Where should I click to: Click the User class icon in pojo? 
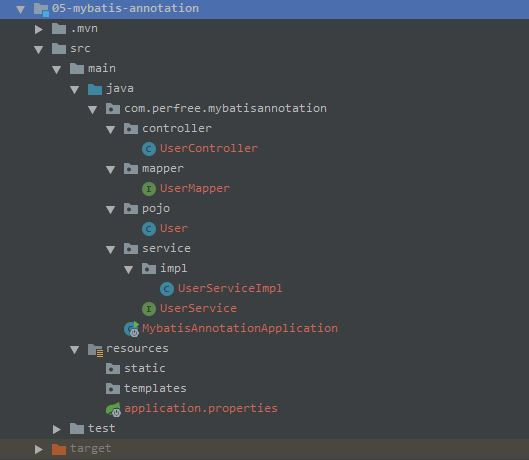149,229
